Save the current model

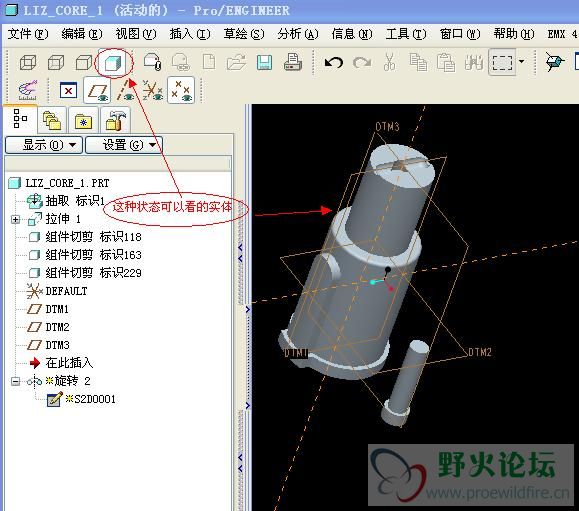[x=264, y=62]
